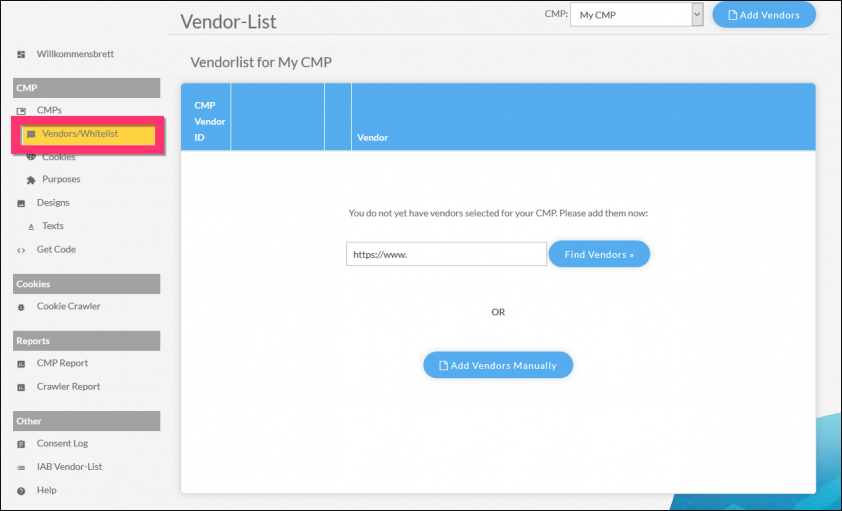Image resolution: width=842 pixels, height=511 pixels.
Task: Click the Cookie Crawler bug icon
Action: tap(21, 307)
